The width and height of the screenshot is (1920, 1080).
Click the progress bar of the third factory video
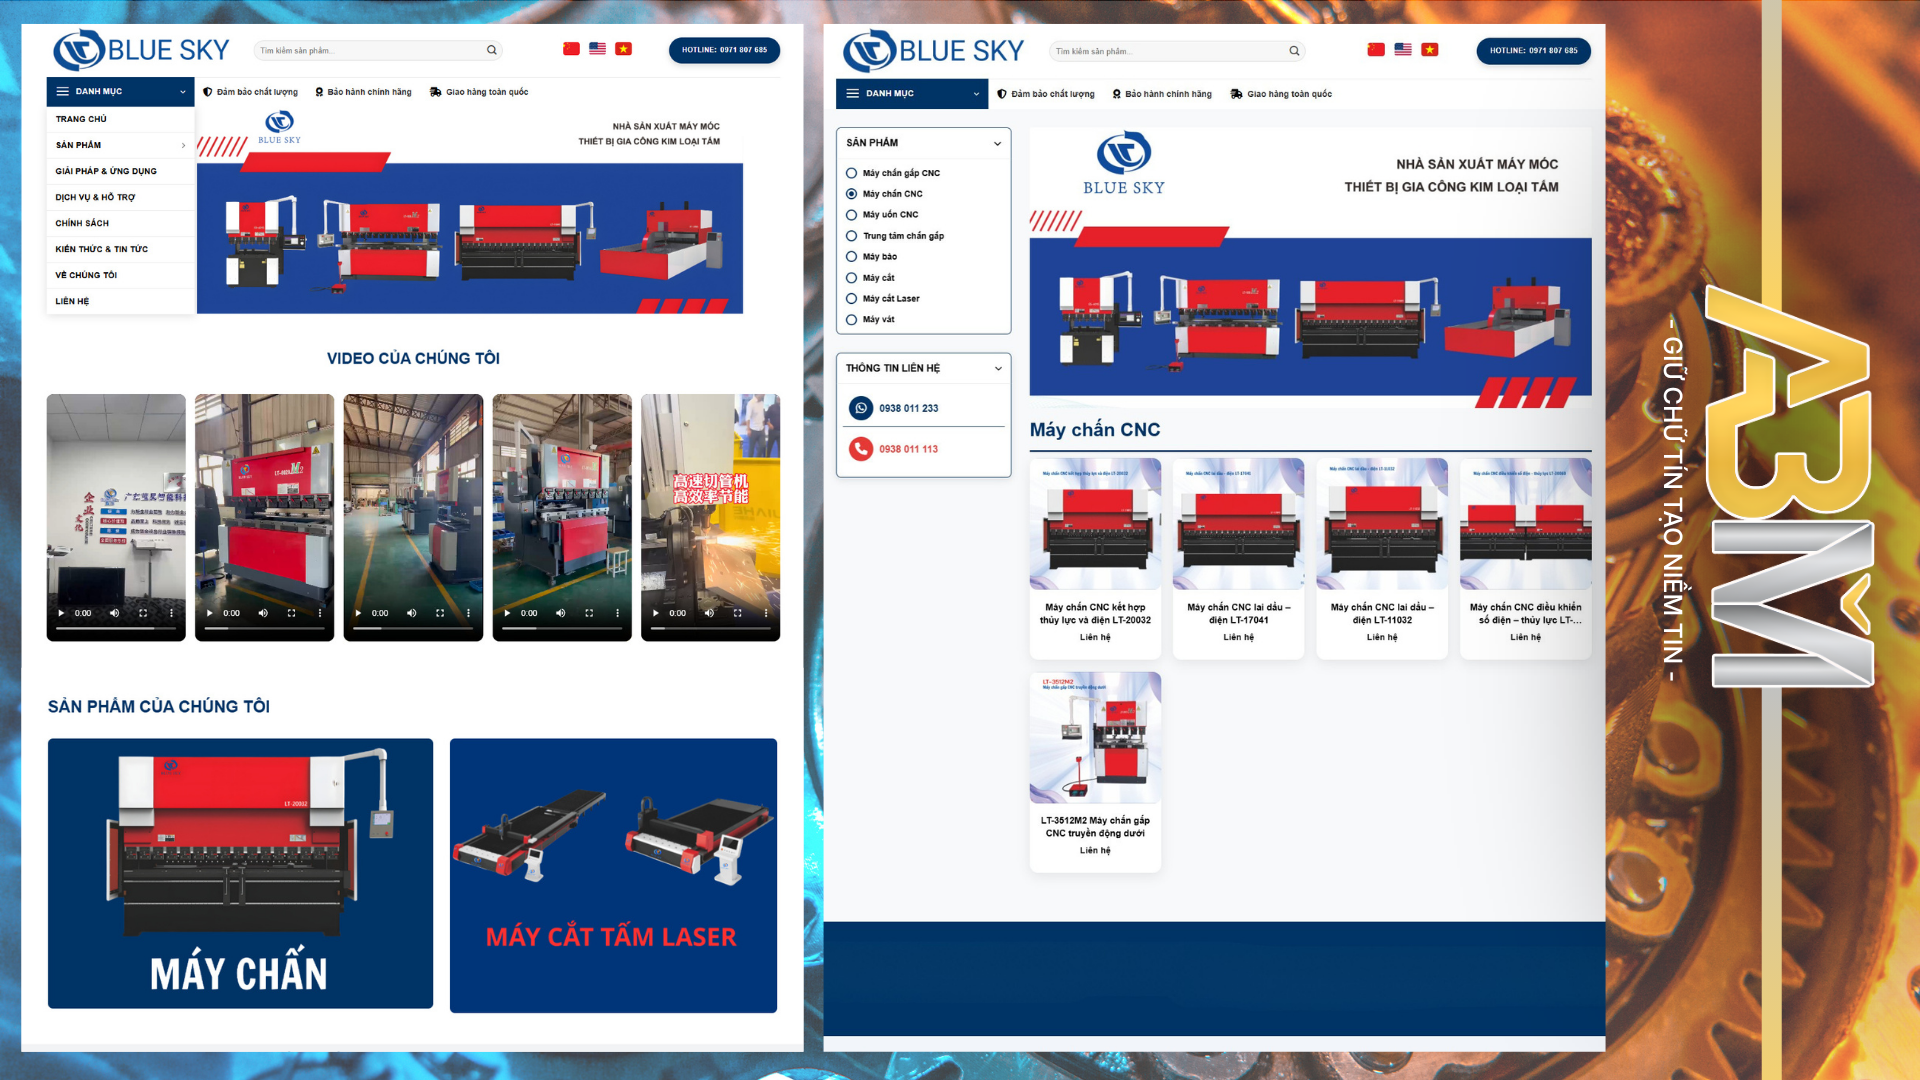[413, 629]
